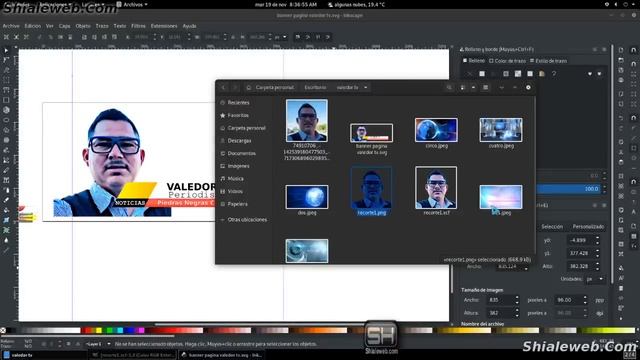Click Escritorio in the path bar
Image resolution: width=640 pixels, height=360 pixels.
pos(315,87)
